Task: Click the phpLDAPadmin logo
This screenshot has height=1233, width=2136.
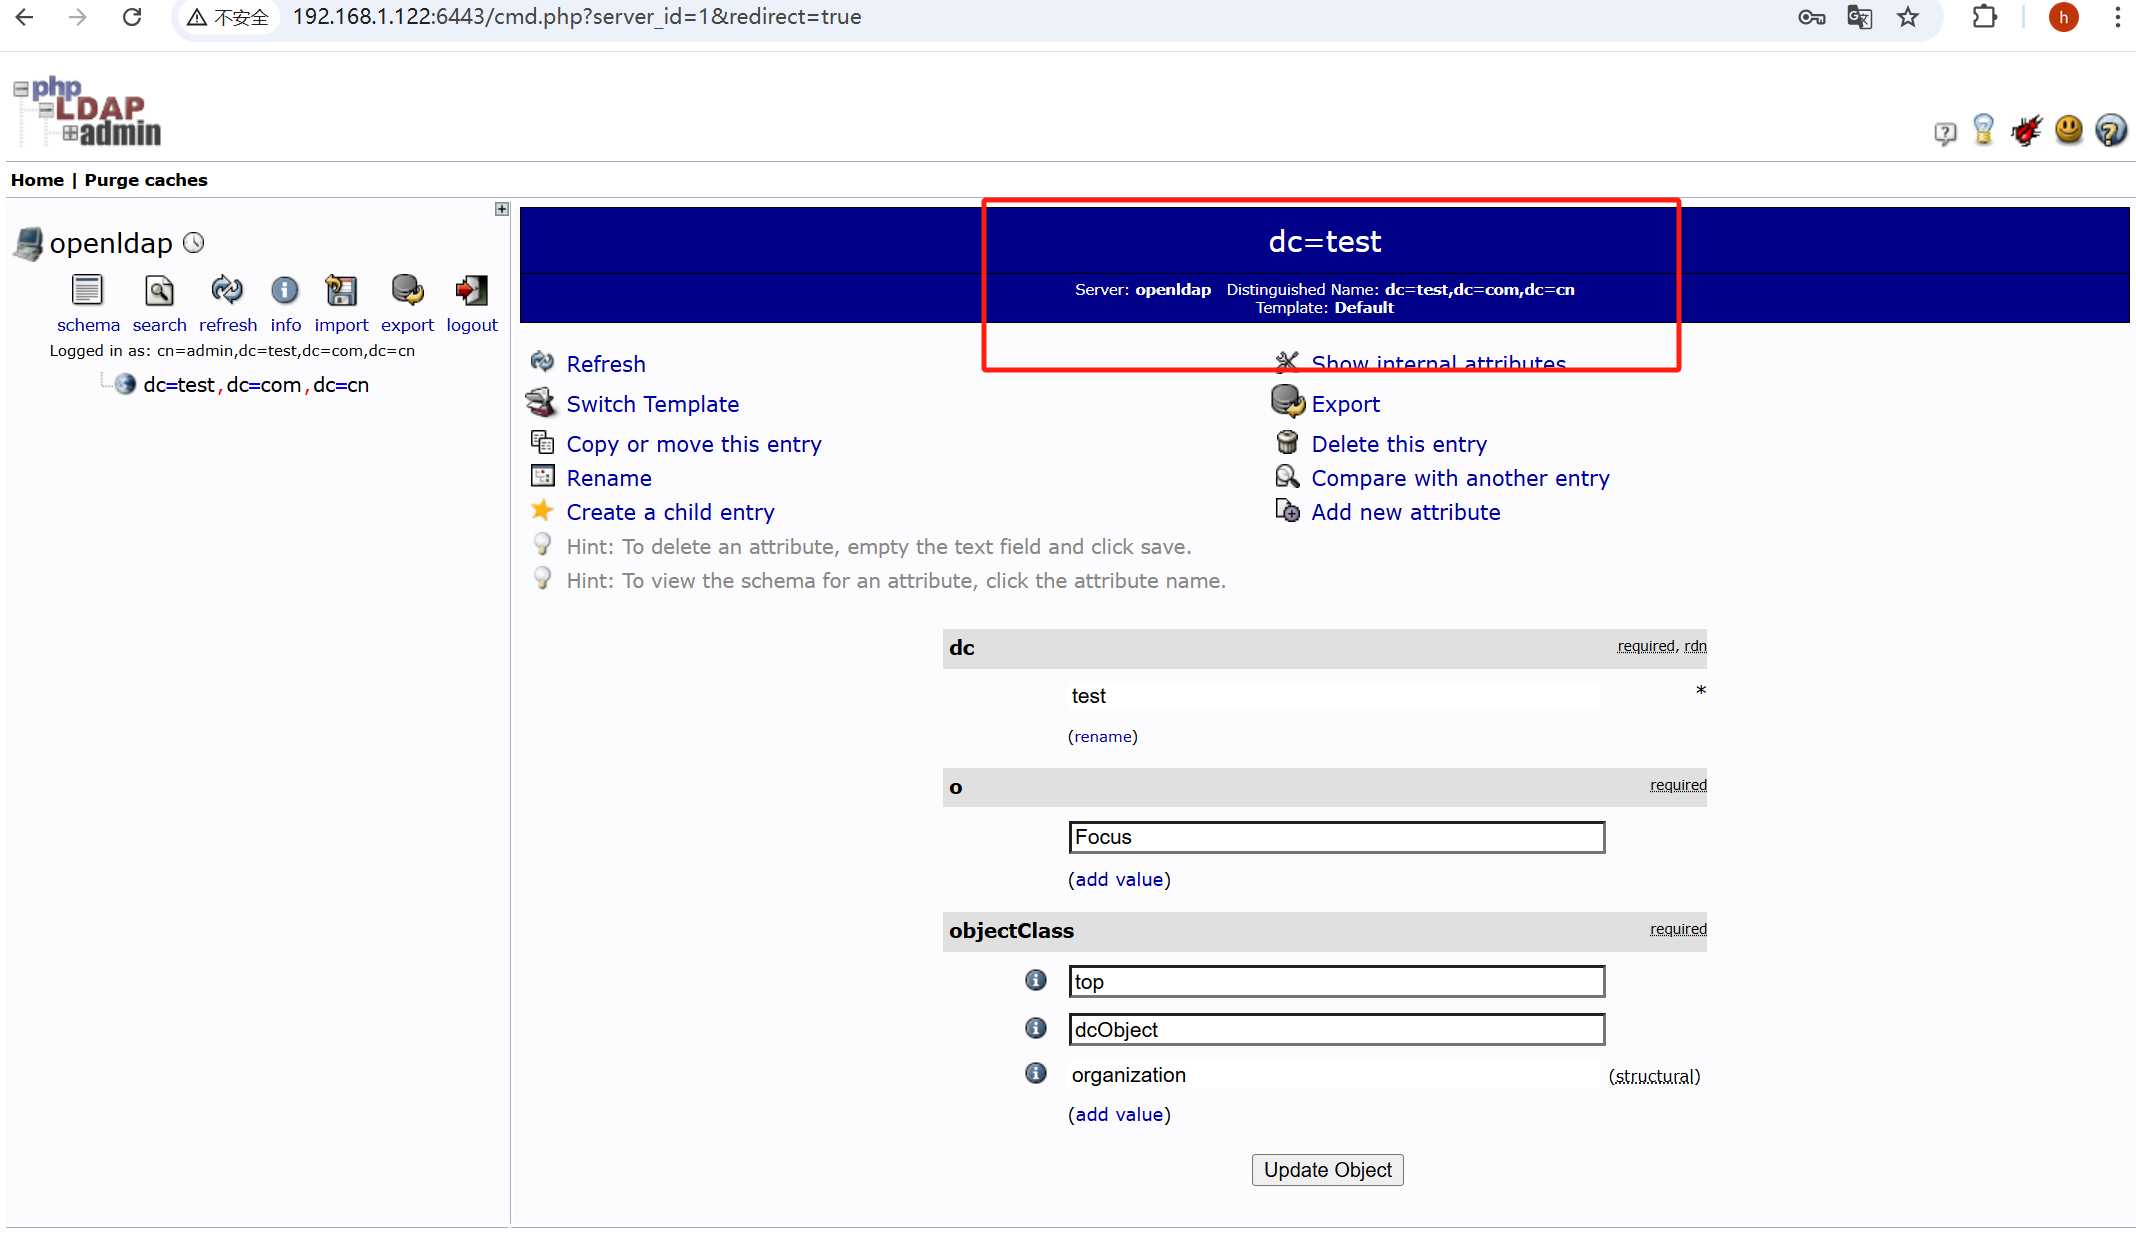Action: (x=87, y=111)
